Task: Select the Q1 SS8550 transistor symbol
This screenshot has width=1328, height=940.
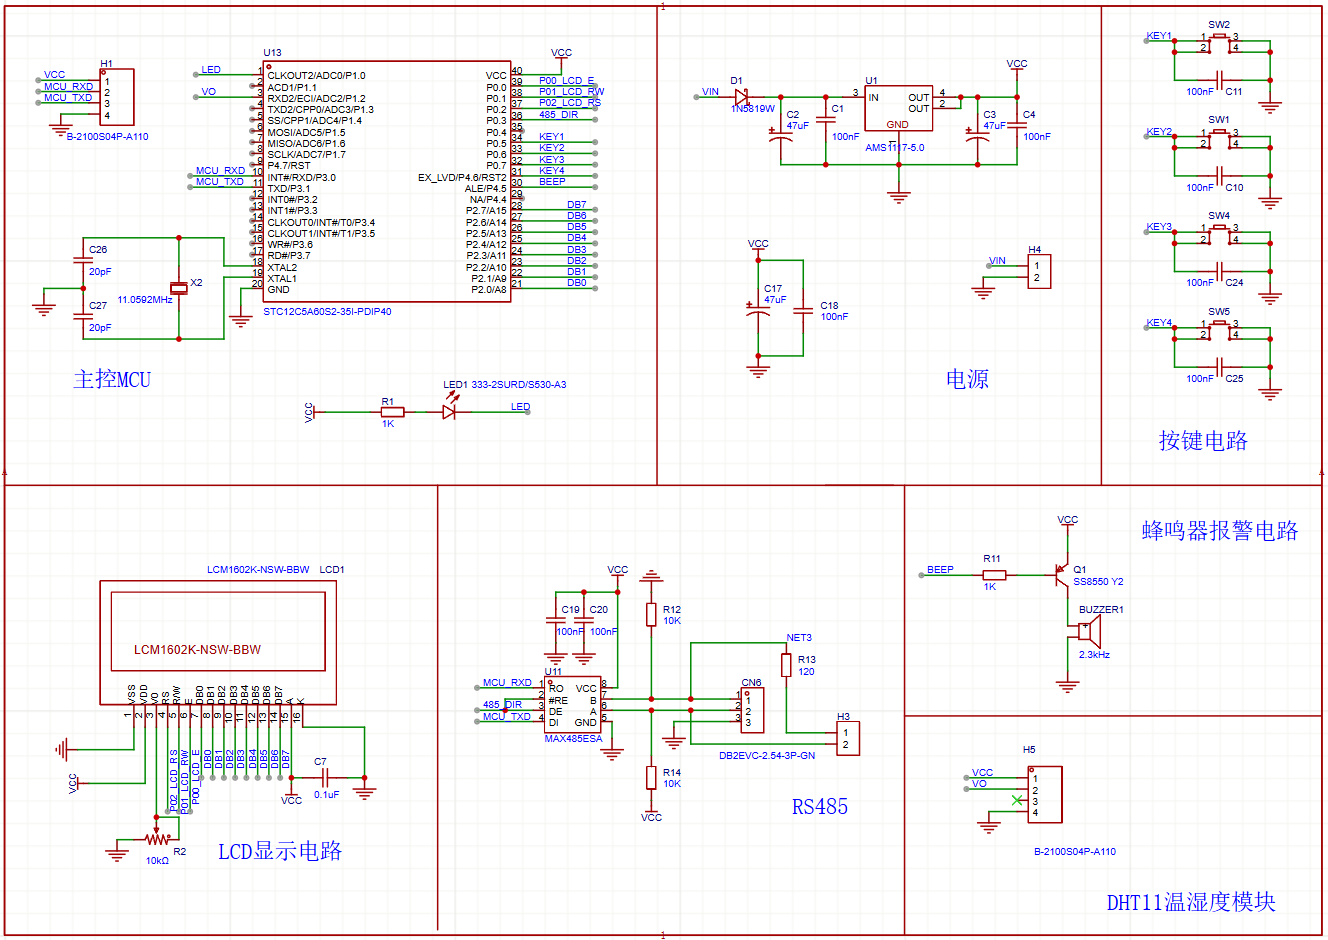Action: coord(1061,574)
